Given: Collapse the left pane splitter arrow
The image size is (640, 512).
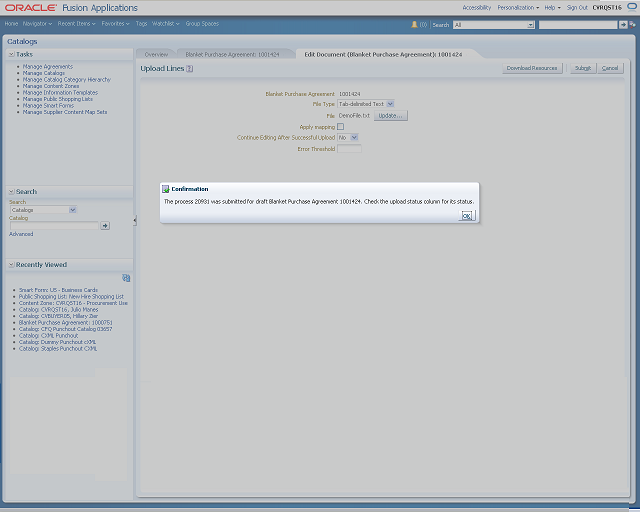Looking at the screenshot, I should (x=135, y=220).
